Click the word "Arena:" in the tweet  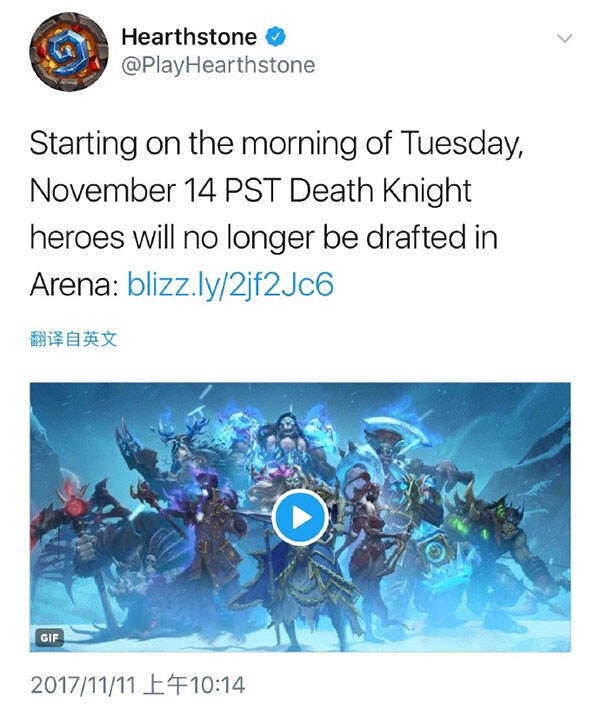tap(75, 285)
